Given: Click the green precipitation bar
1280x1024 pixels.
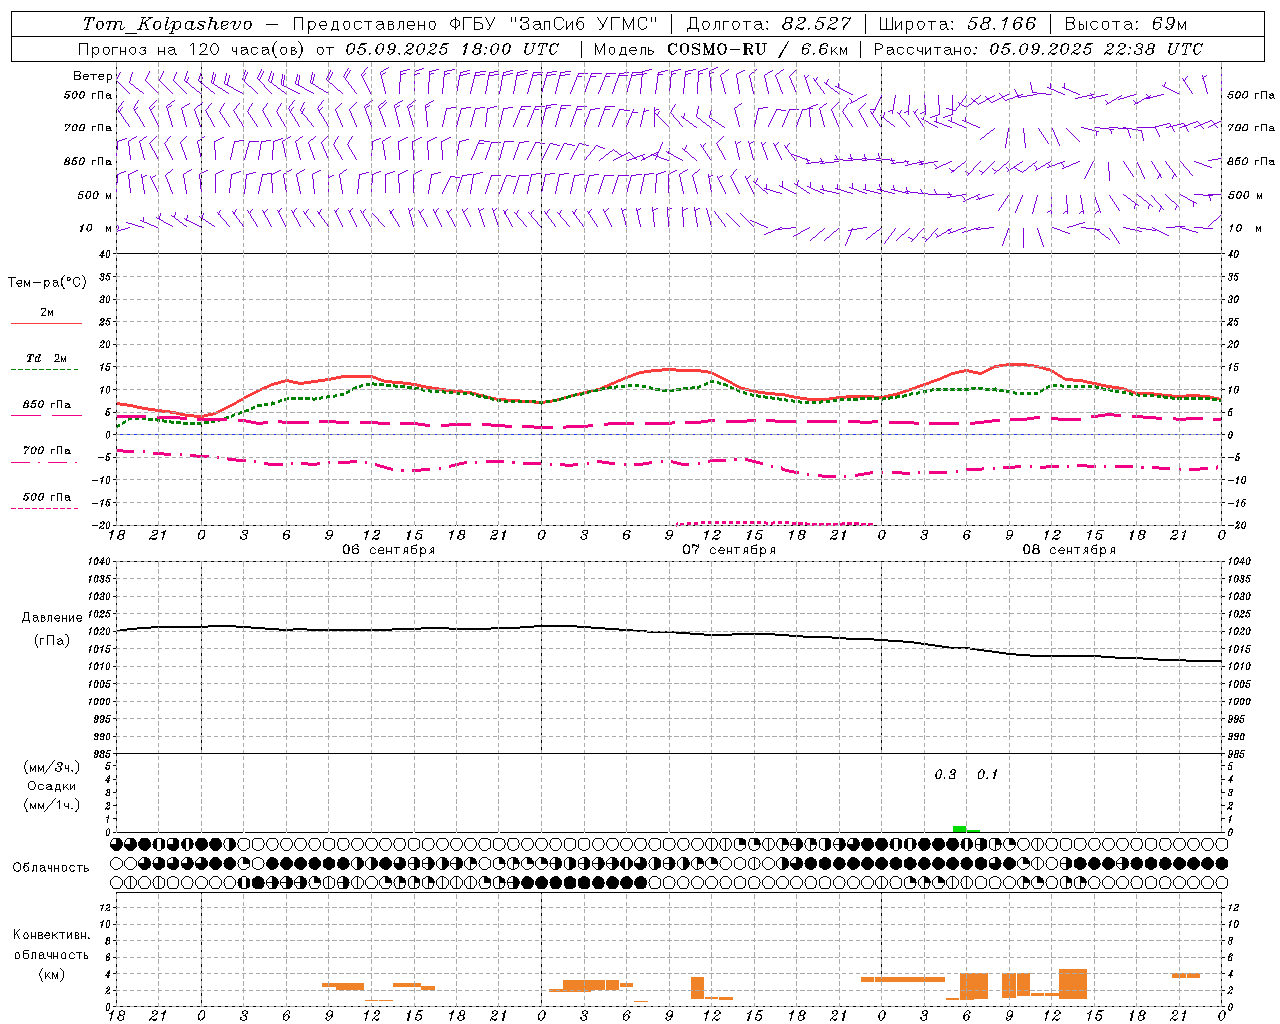Looking at the screenshot, I should click(959, 828).
